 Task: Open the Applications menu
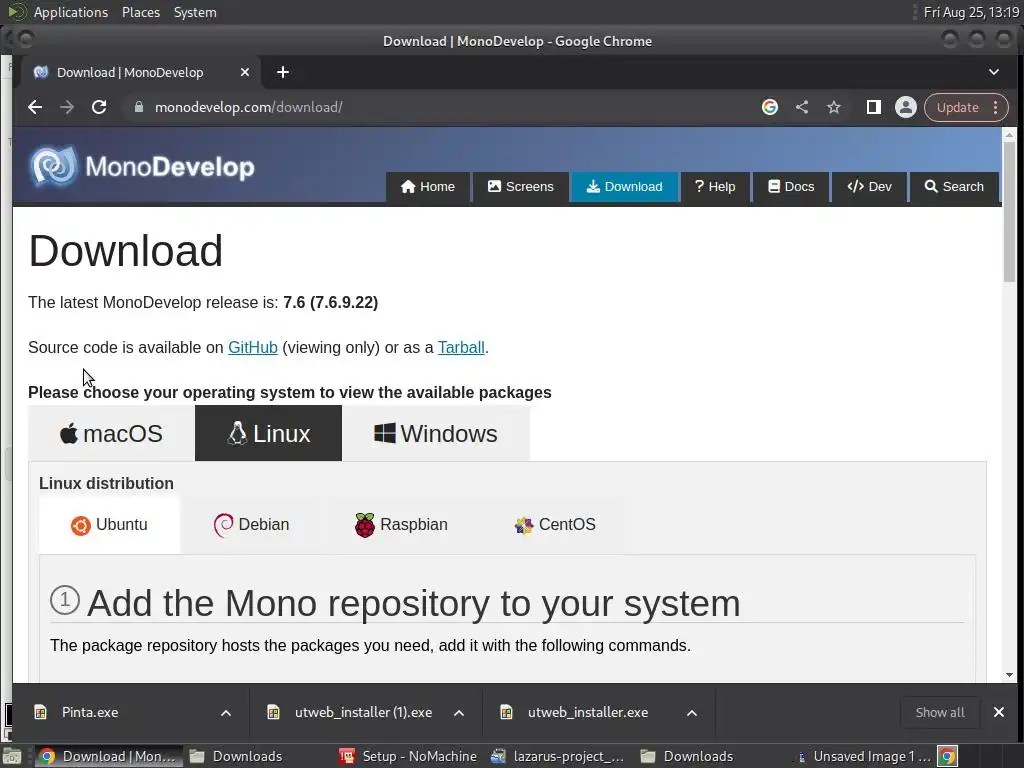[71, 12]
